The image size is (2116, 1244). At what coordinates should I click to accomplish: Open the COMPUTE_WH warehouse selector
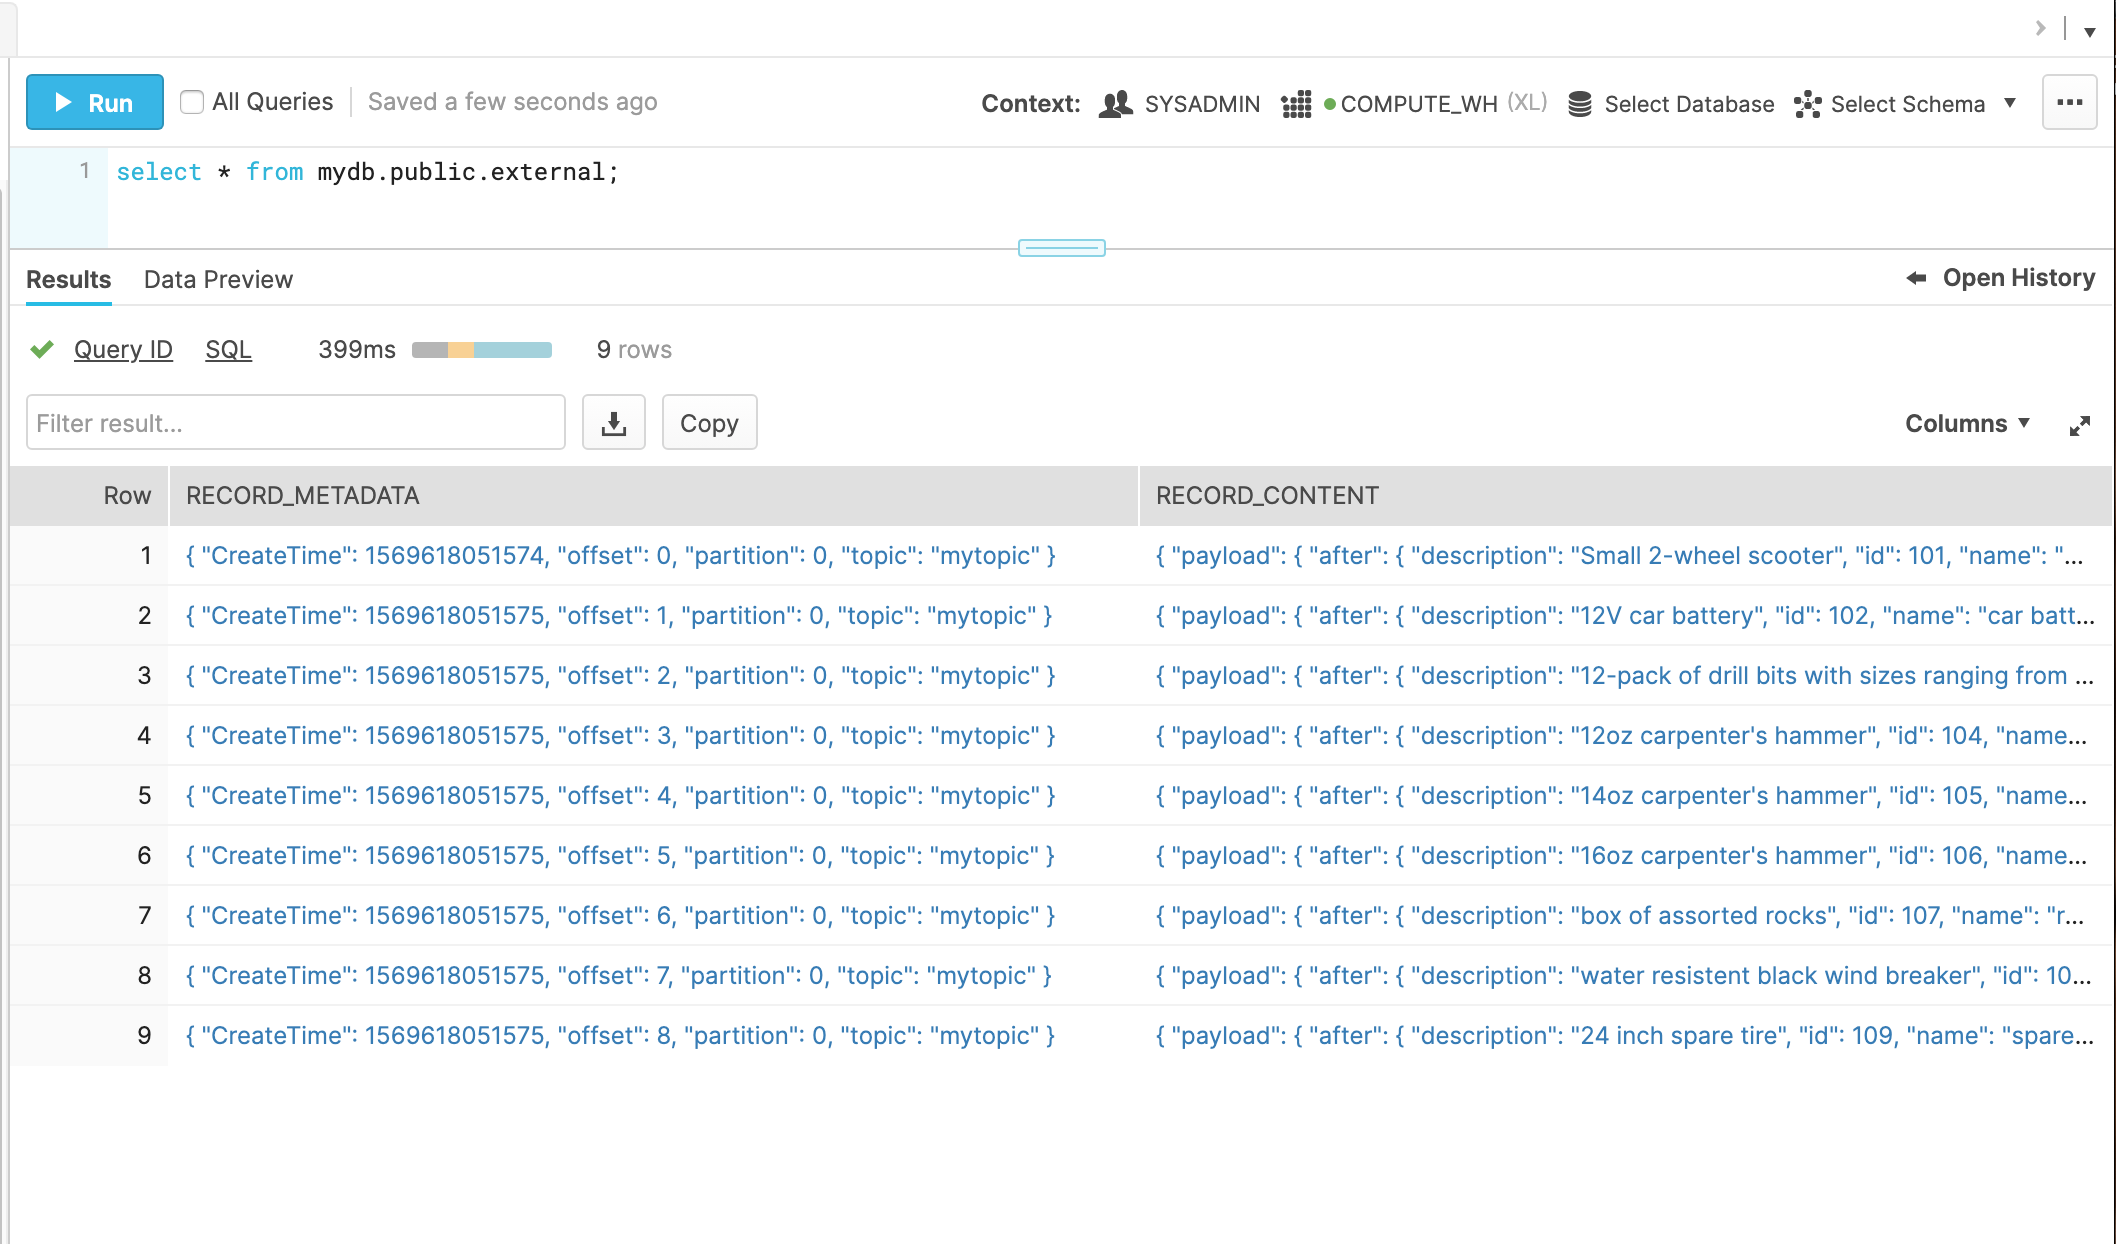pos(1414,104)
